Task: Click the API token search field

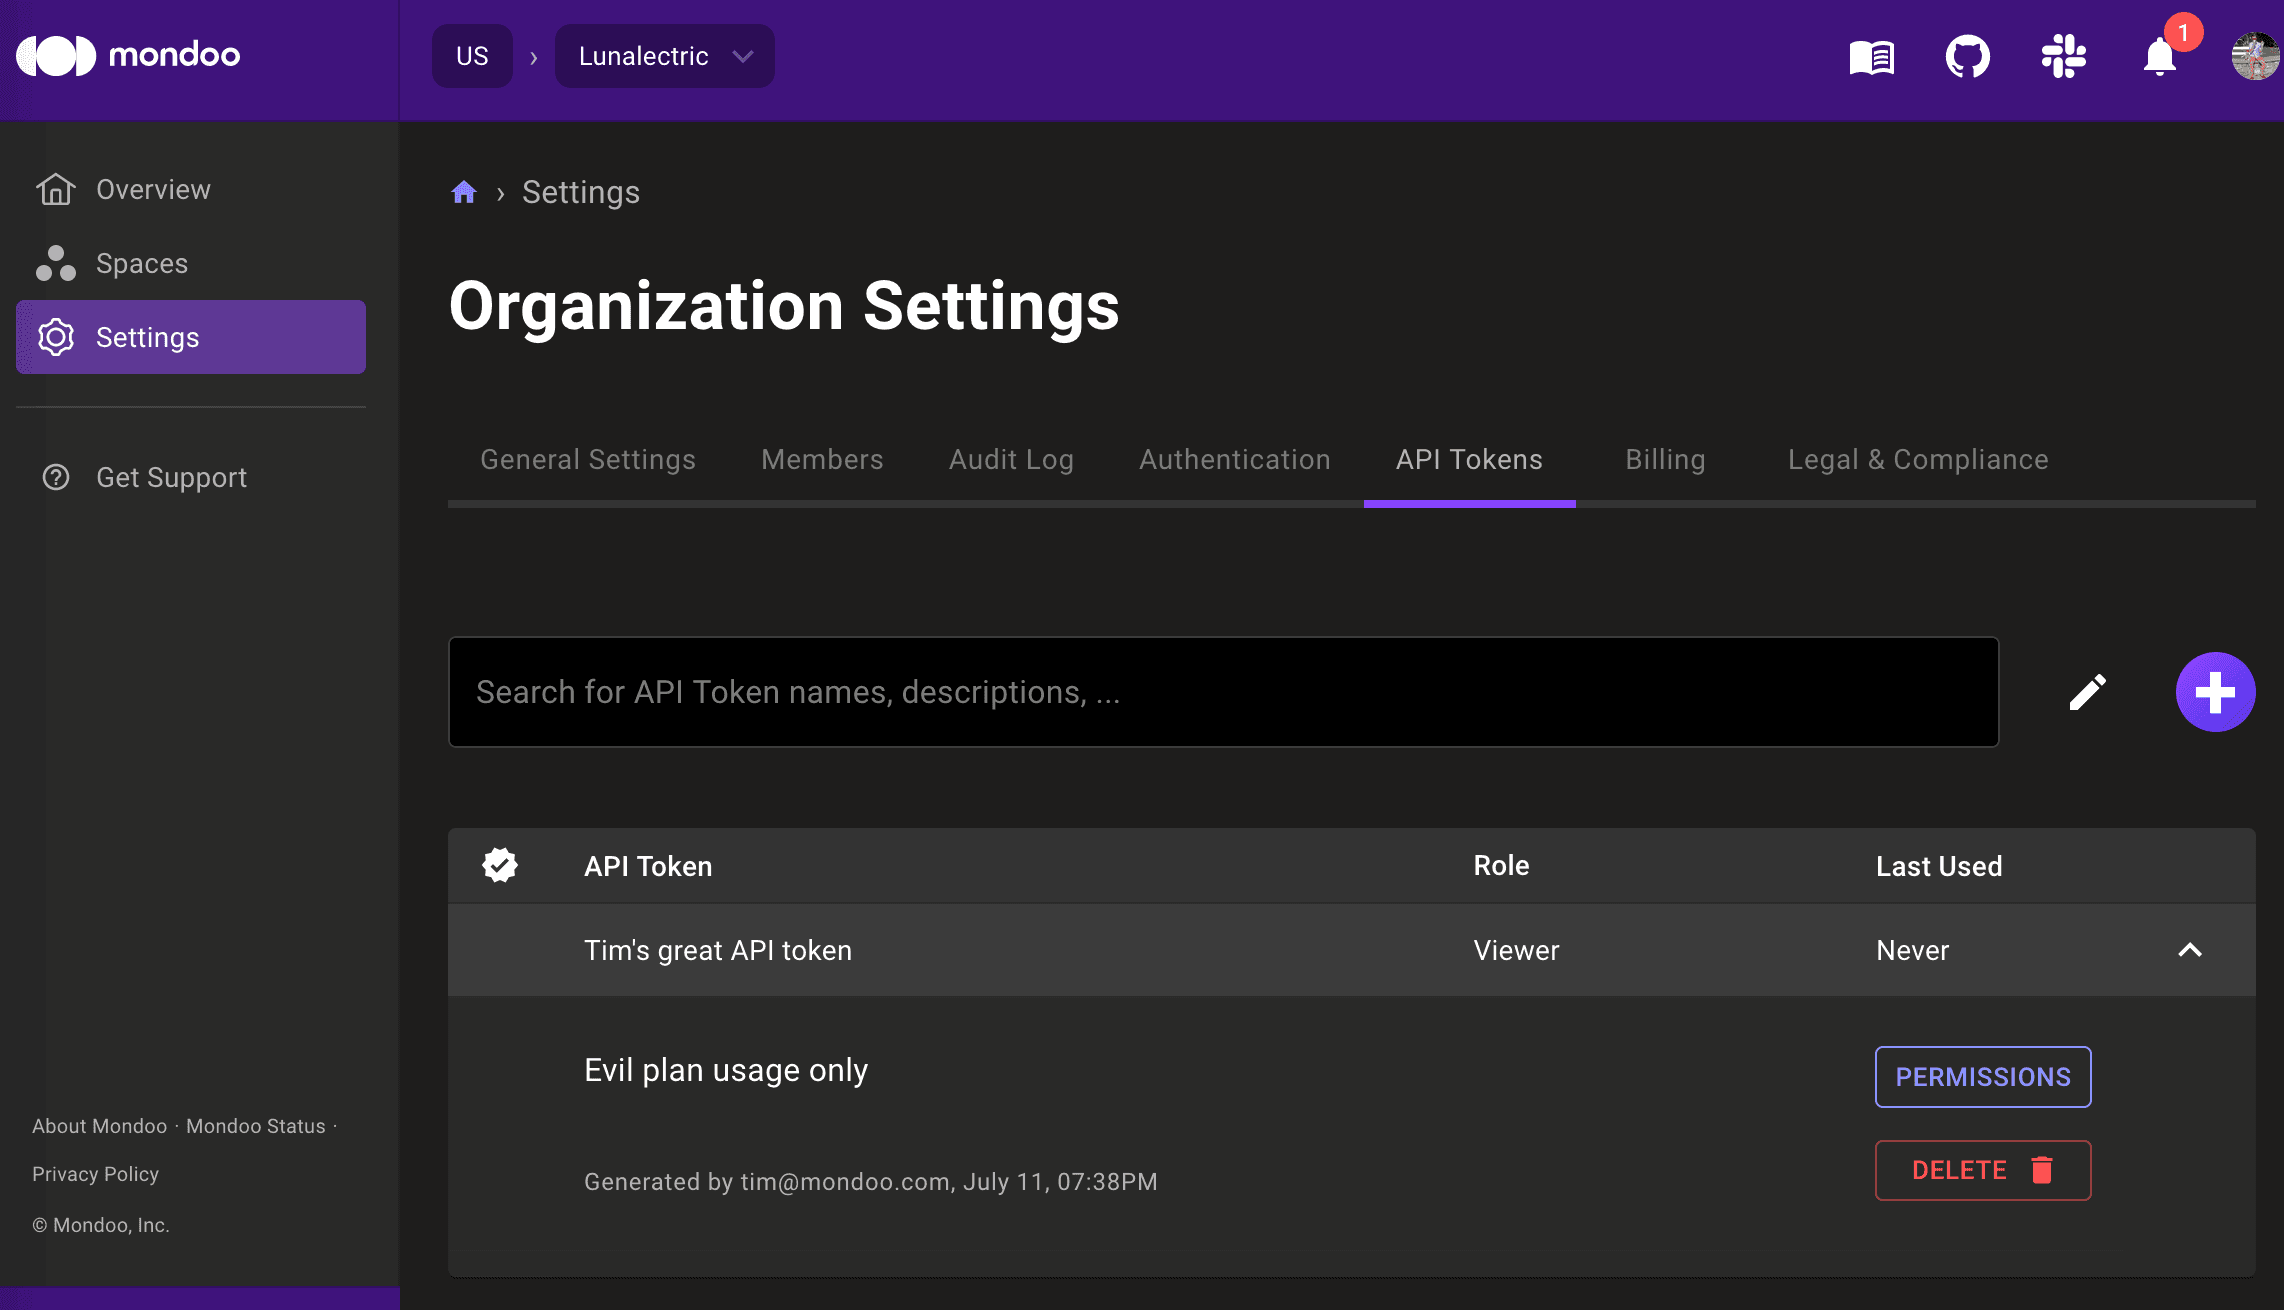Action: 1223,692
